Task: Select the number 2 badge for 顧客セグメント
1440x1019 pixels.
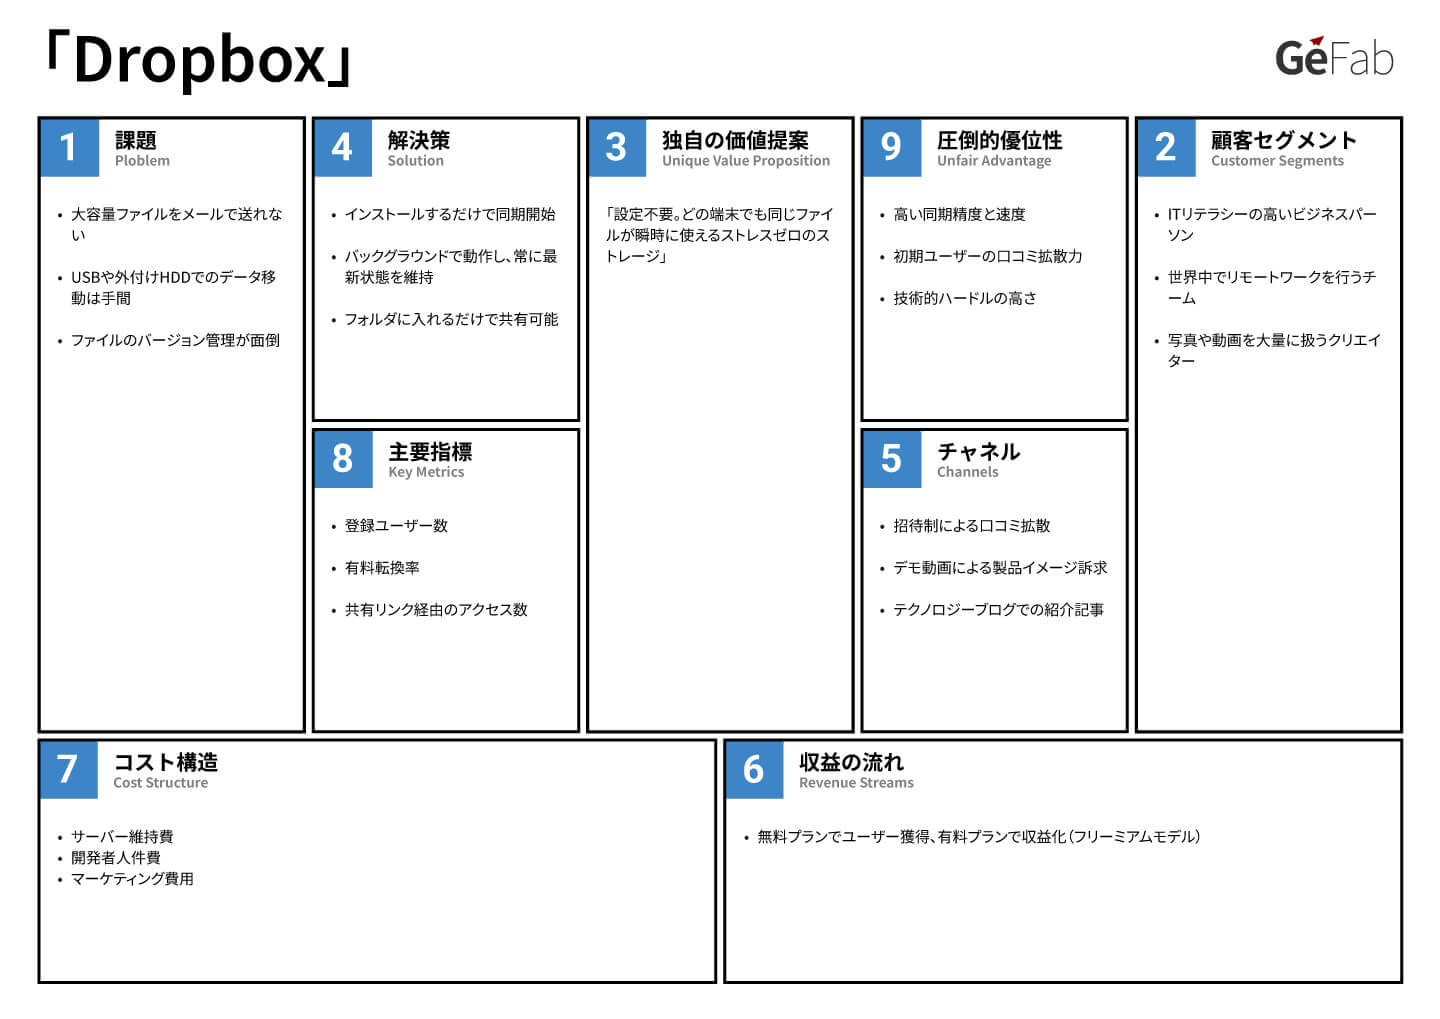Action: 1165,148
